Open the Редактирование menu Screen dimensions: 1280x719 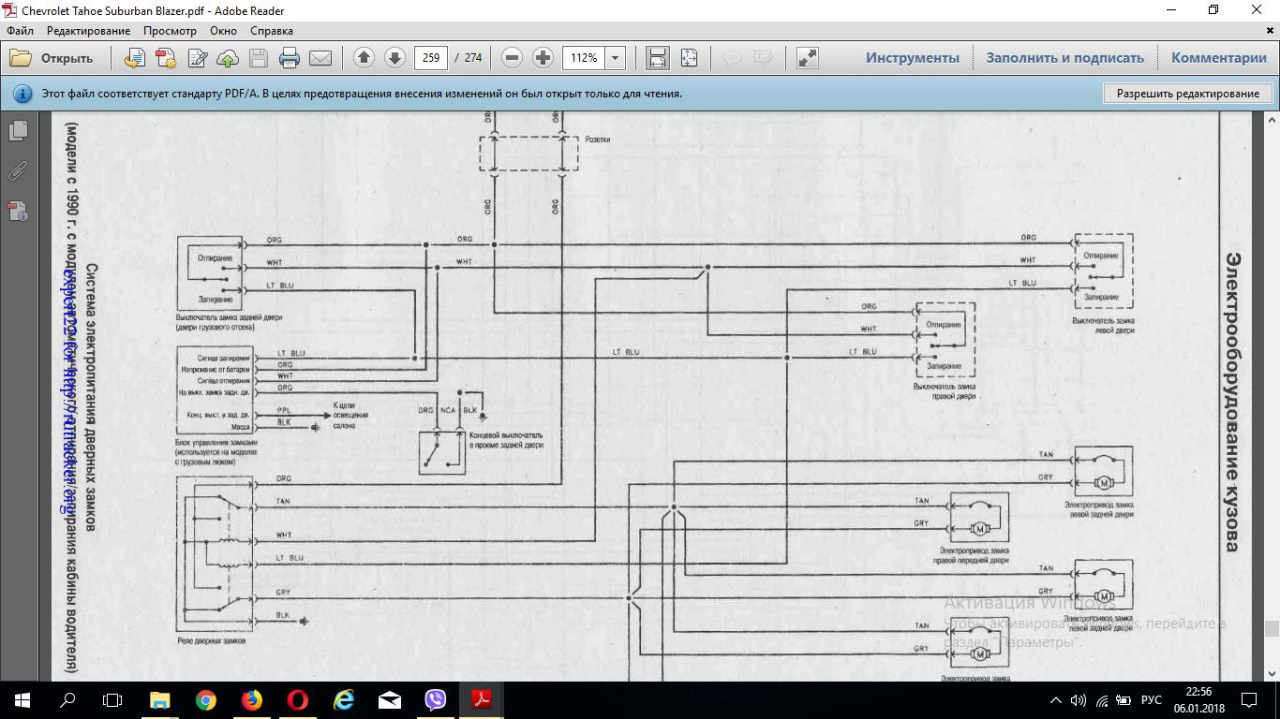88,31
